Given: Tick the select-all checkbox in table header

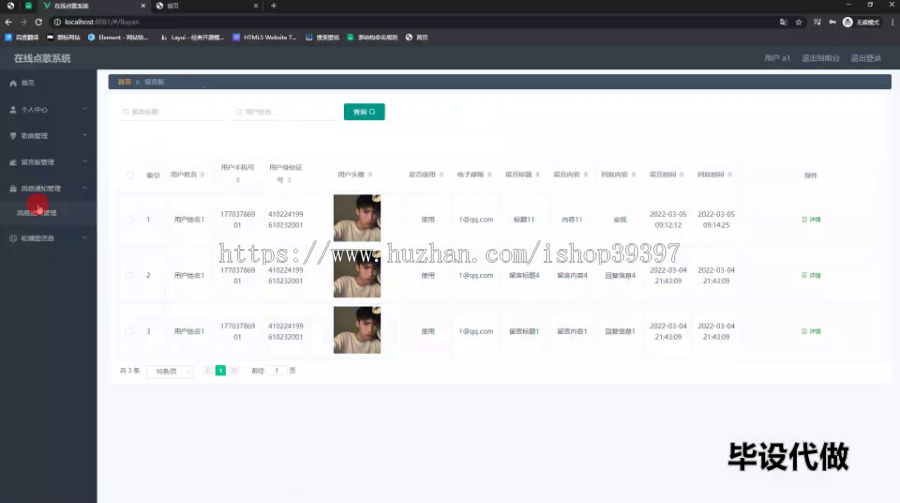Looking at the screenshot, I should (130, 175).
